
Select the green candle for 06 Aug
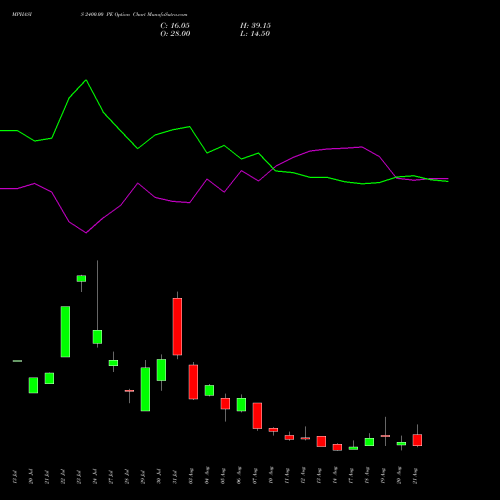pos(241,404)
